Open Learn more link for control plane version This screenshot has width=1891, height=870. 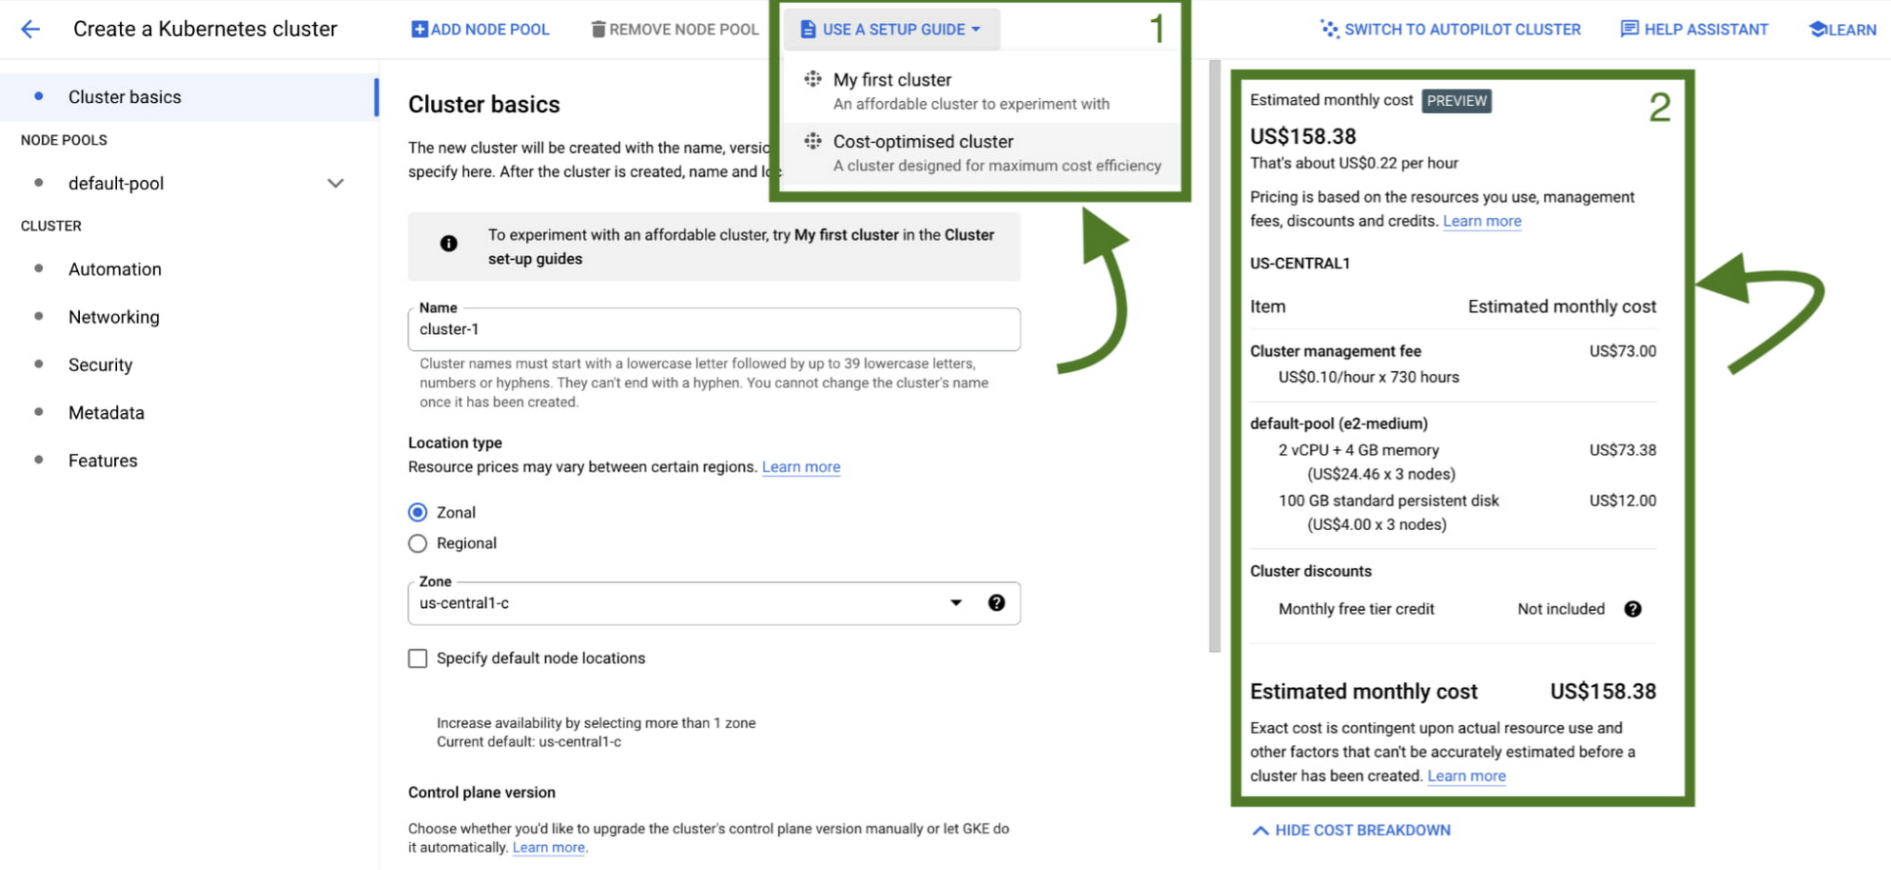tap(548, 847)
